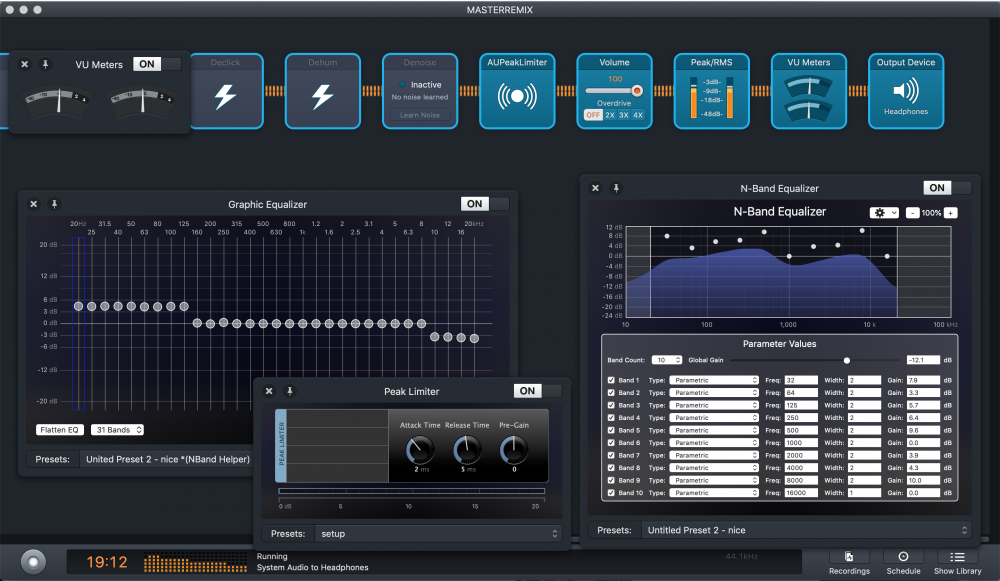
Task: Open the Output Device Headphones block
Action: (x=906, y=91)
